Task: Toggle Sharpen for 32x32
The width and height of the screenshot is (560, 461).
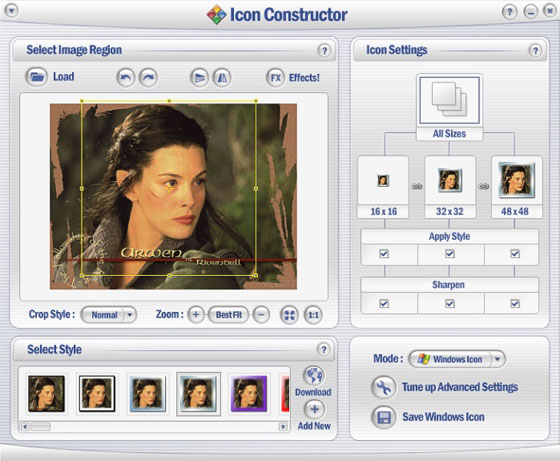Action: pos(450,304)
